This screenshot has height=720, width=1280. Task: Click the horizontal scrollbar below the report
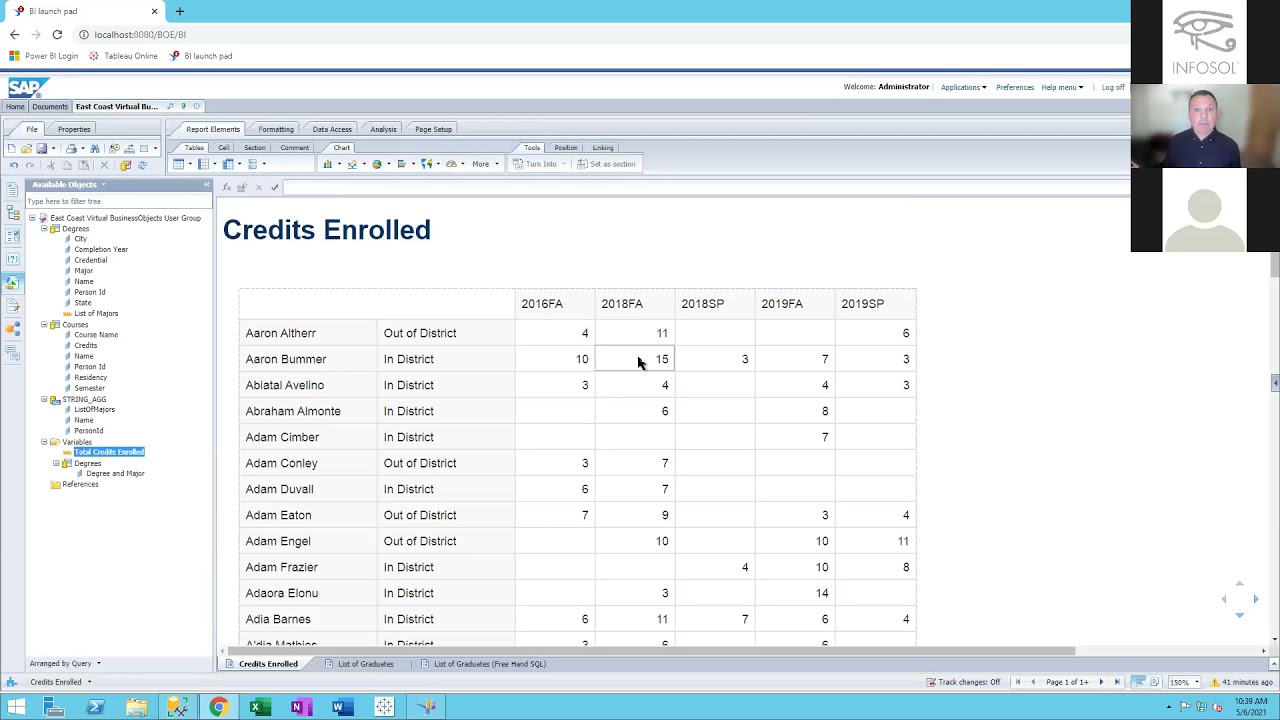(x=652, y=651)
